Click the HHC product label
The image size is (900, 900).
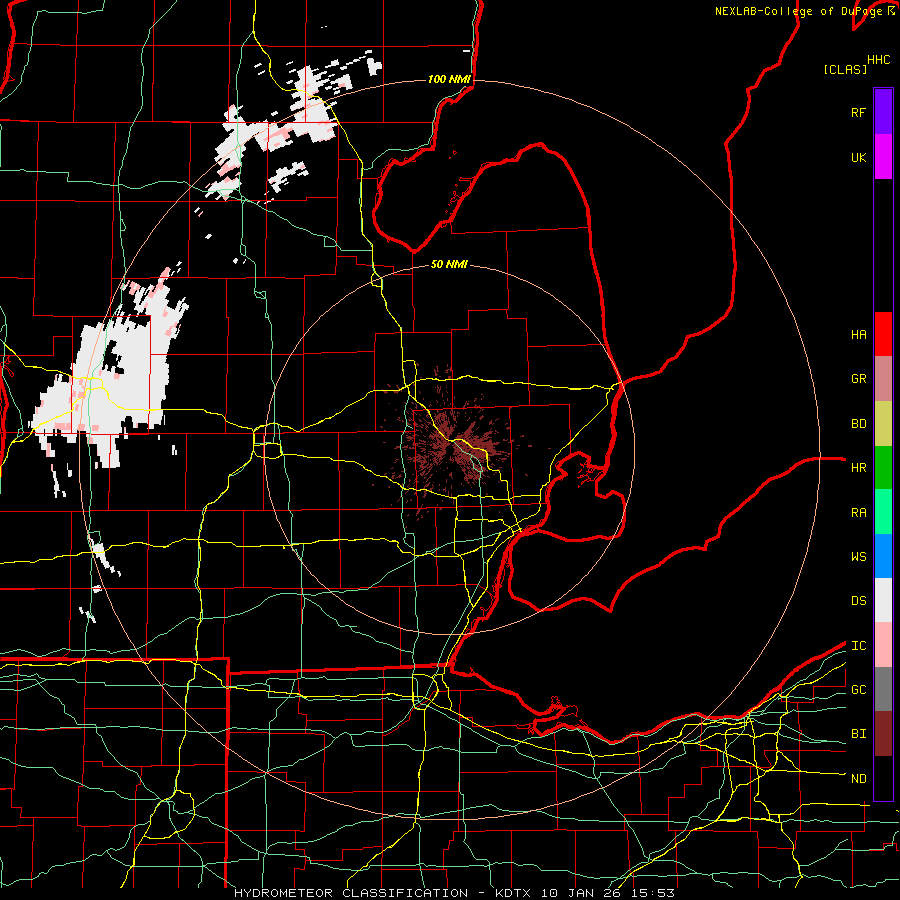pyautogui.click(x=879, y=60)
